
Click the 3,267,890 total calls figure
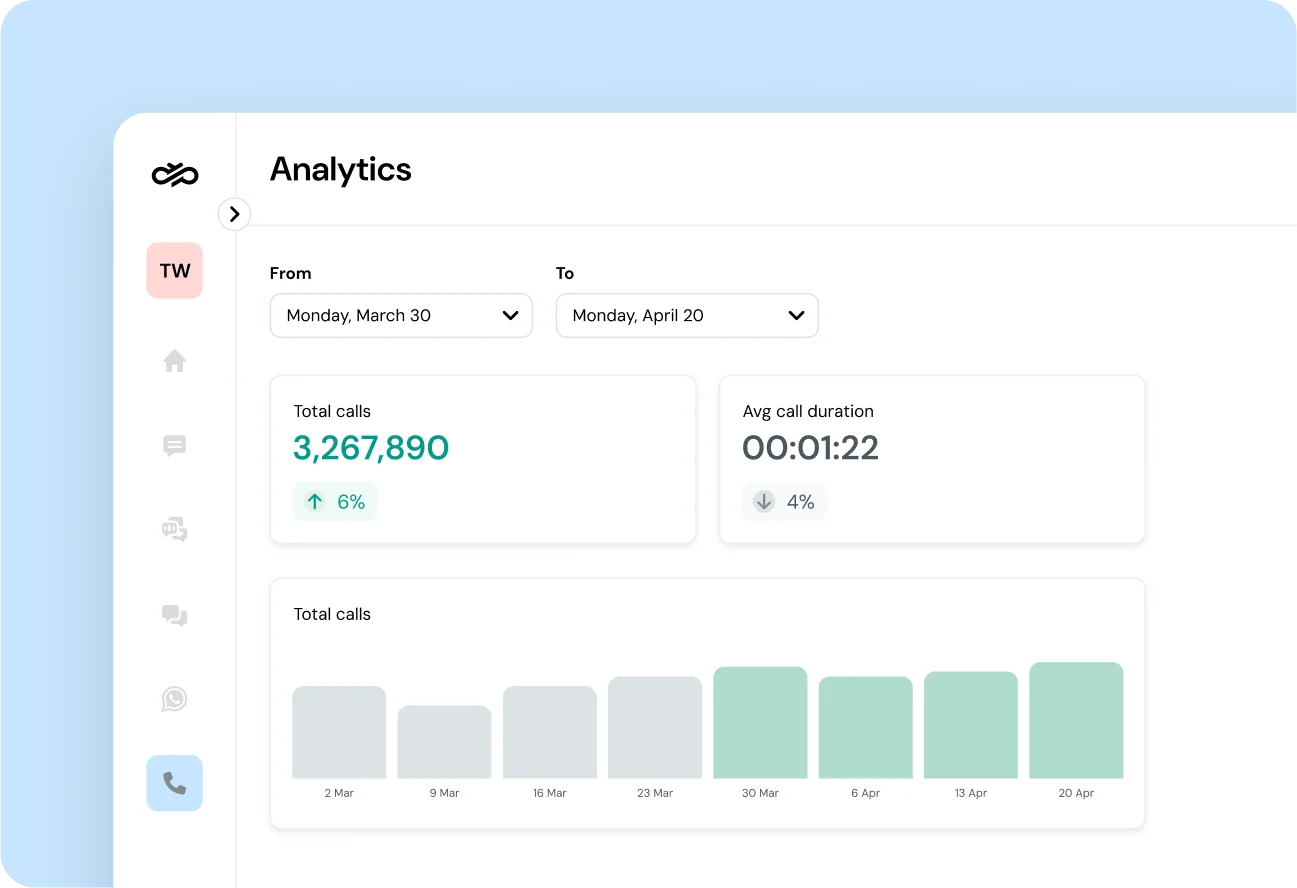point(371,448)
